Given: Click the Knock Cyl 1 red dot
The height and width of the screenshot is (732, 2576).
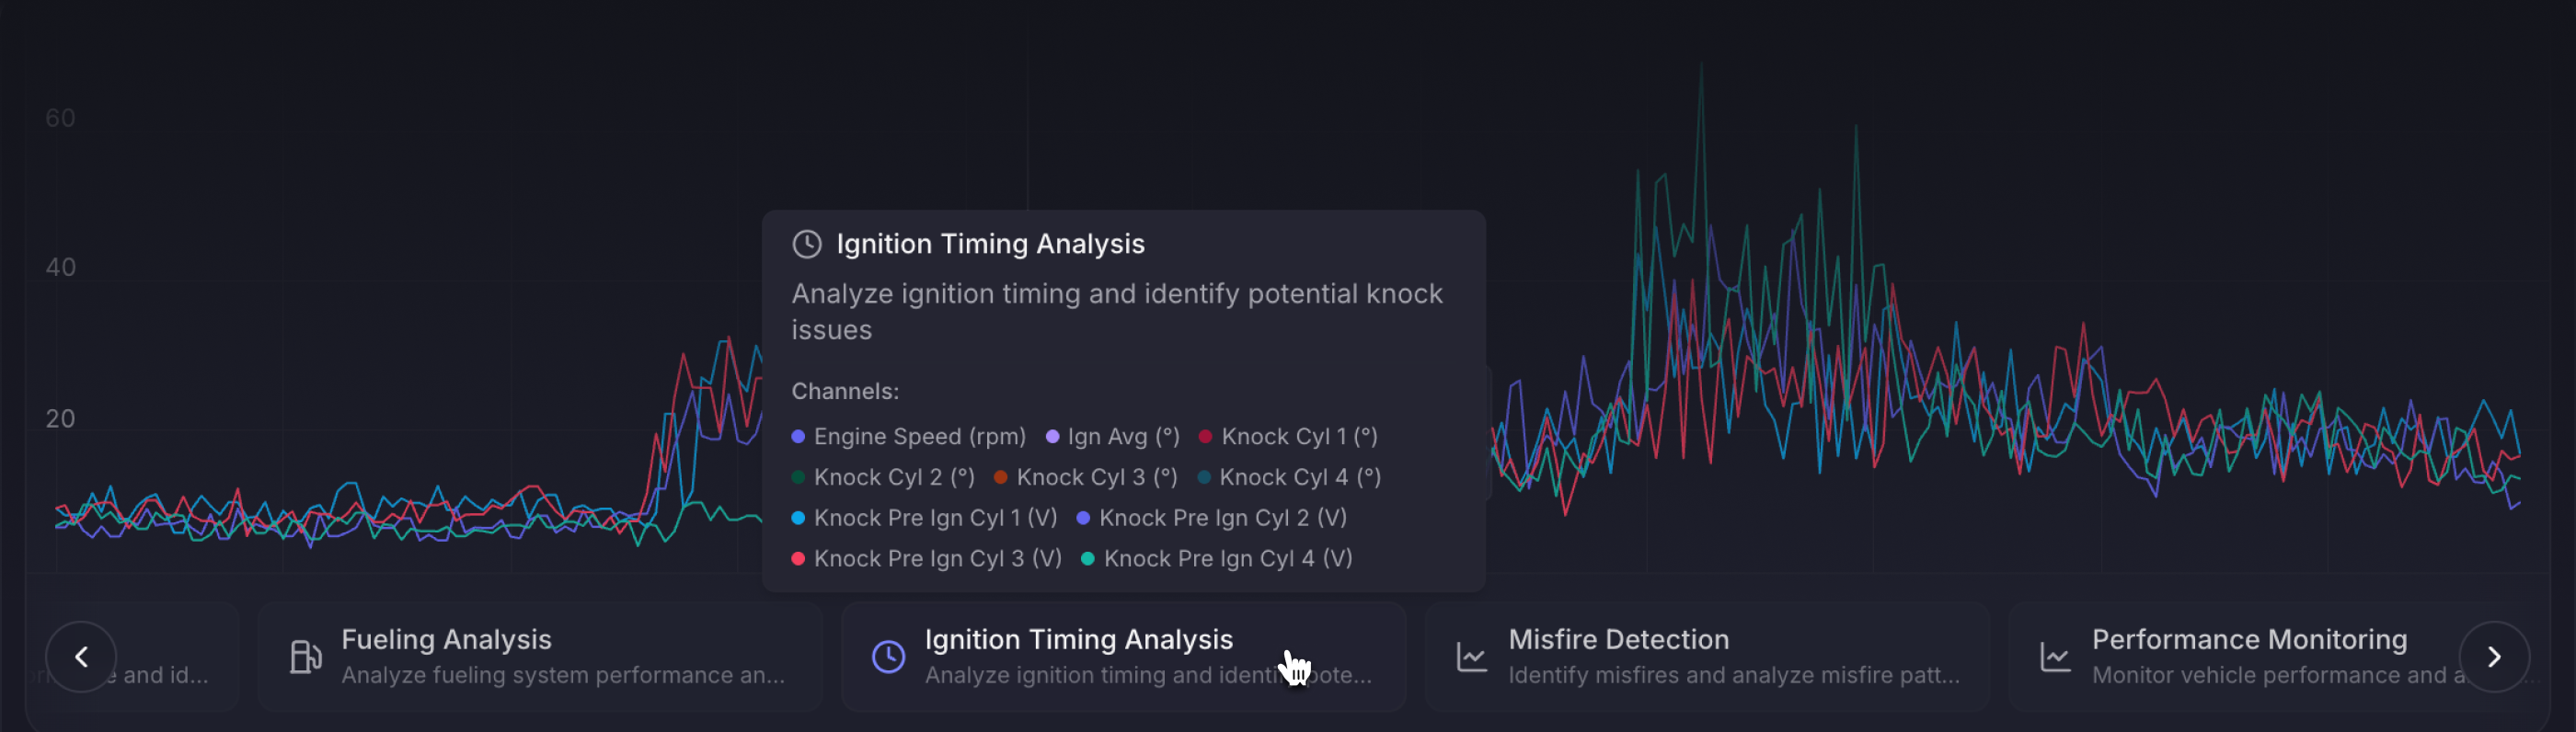Looking at the screenshot, I should coord(1205,437).
